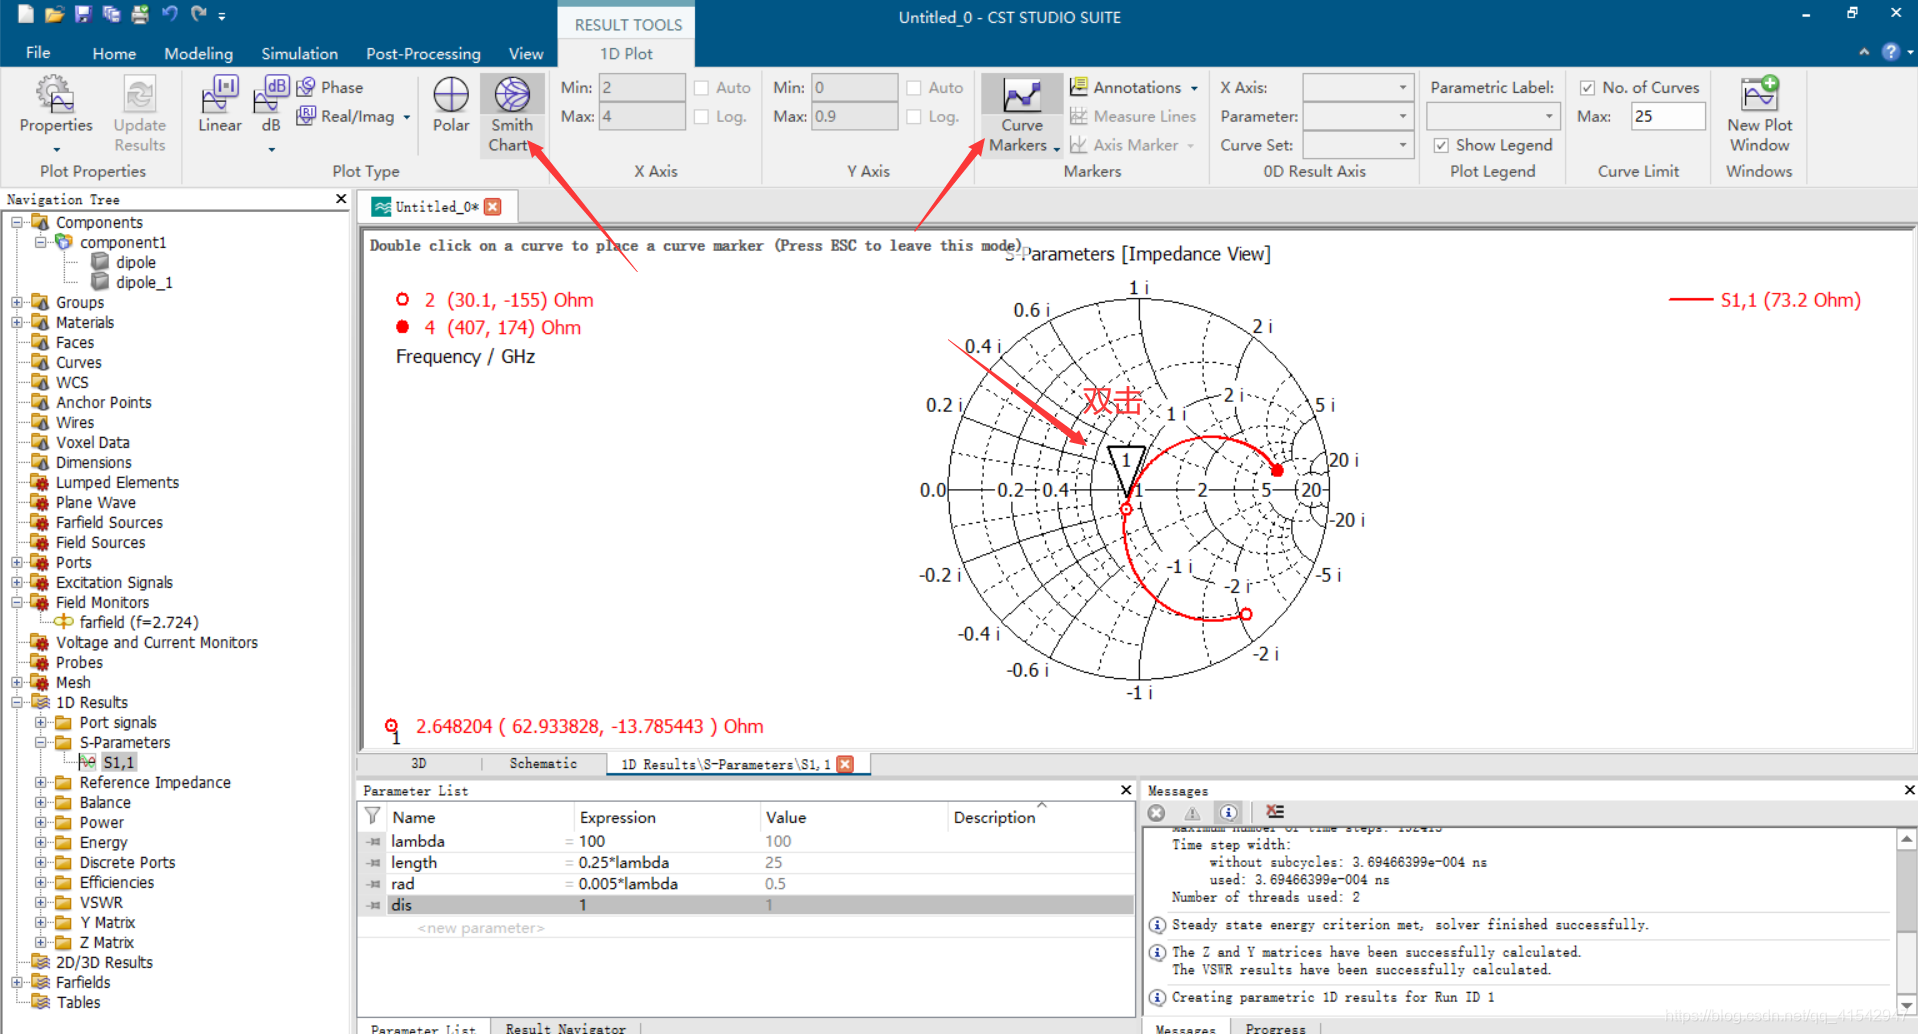Image resolution: width=1918 pixels, height=1034 pixels.
Task: Click the filter icon in Parameter List
Action: 372,816
